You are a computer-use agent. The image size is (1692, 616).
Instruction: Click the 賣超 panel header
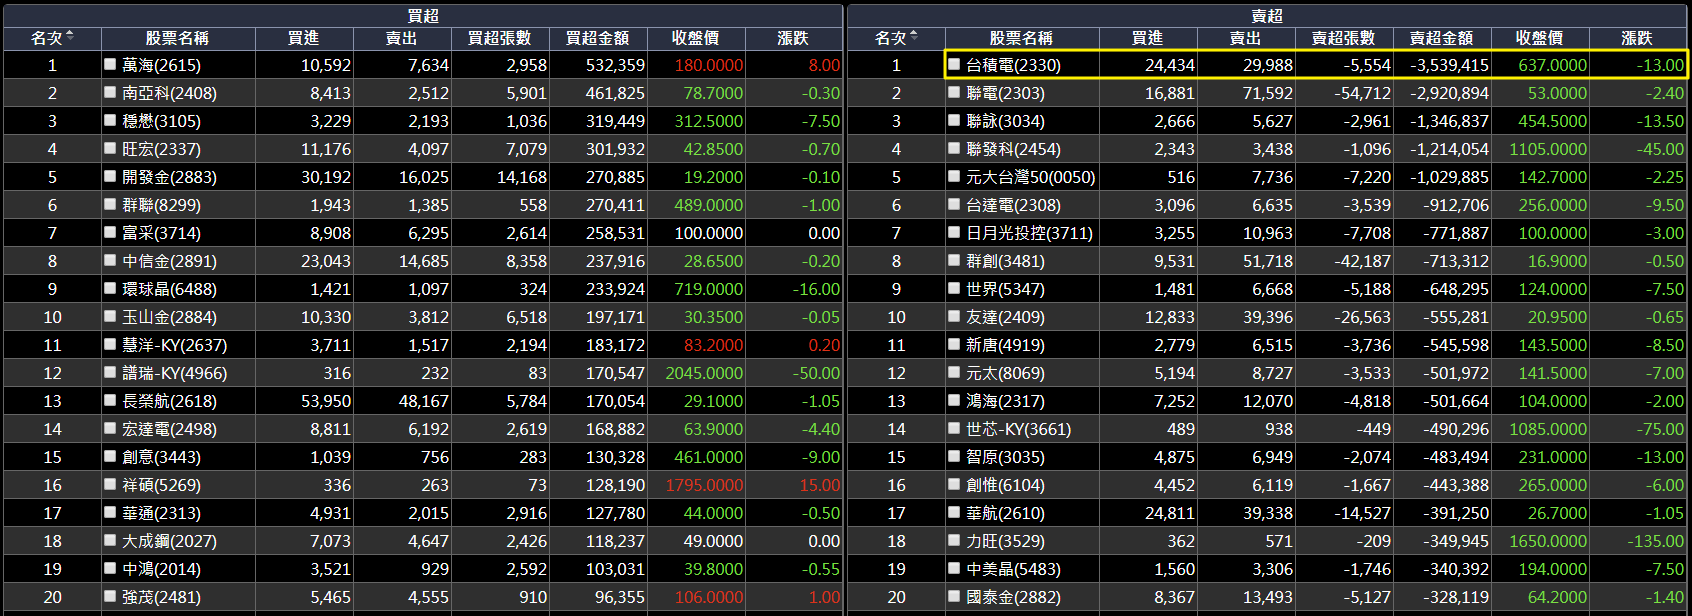click(1267, 15)
